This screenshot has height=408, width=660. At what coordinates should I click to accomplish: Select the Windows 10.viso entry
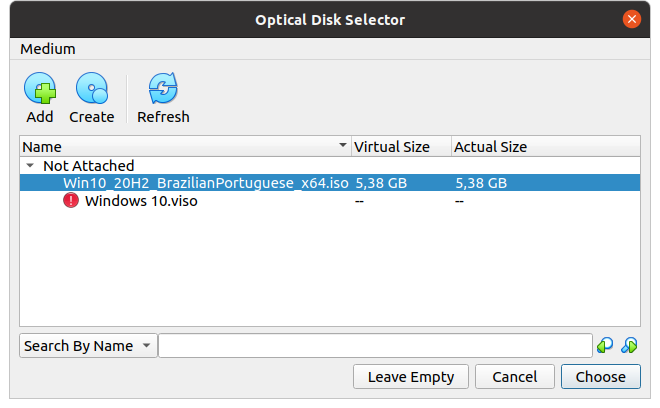[330, 201]
